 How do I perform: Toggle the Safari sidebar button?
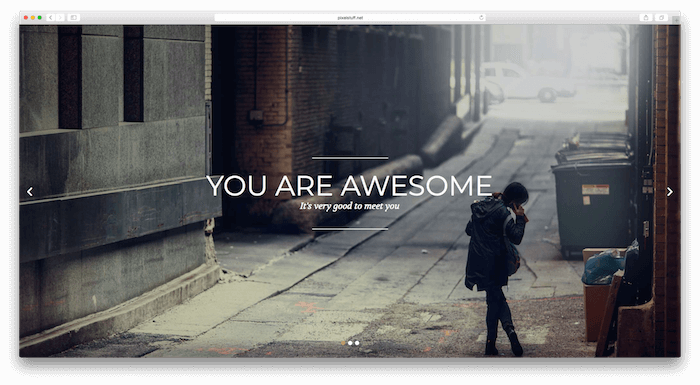pos(74,17)
